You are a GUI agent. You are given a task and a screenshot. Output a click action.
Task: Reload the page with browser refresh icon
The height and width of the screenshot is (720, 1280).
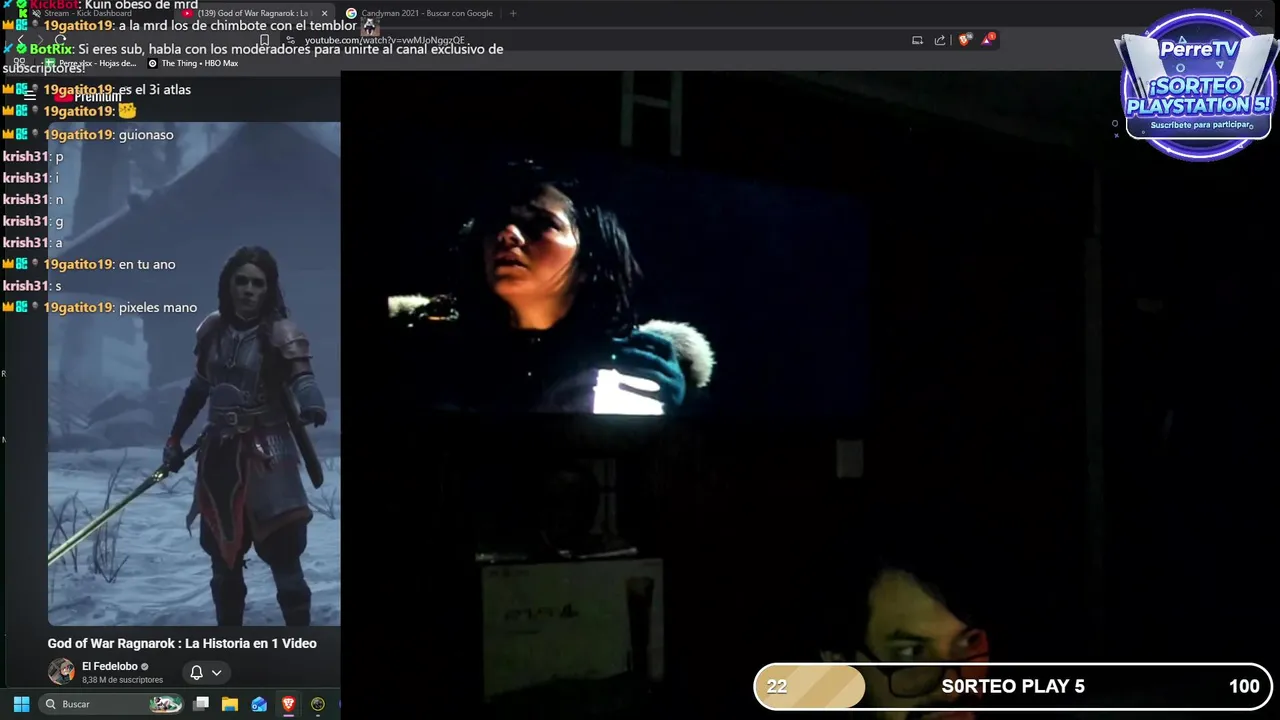click(61, 40)
